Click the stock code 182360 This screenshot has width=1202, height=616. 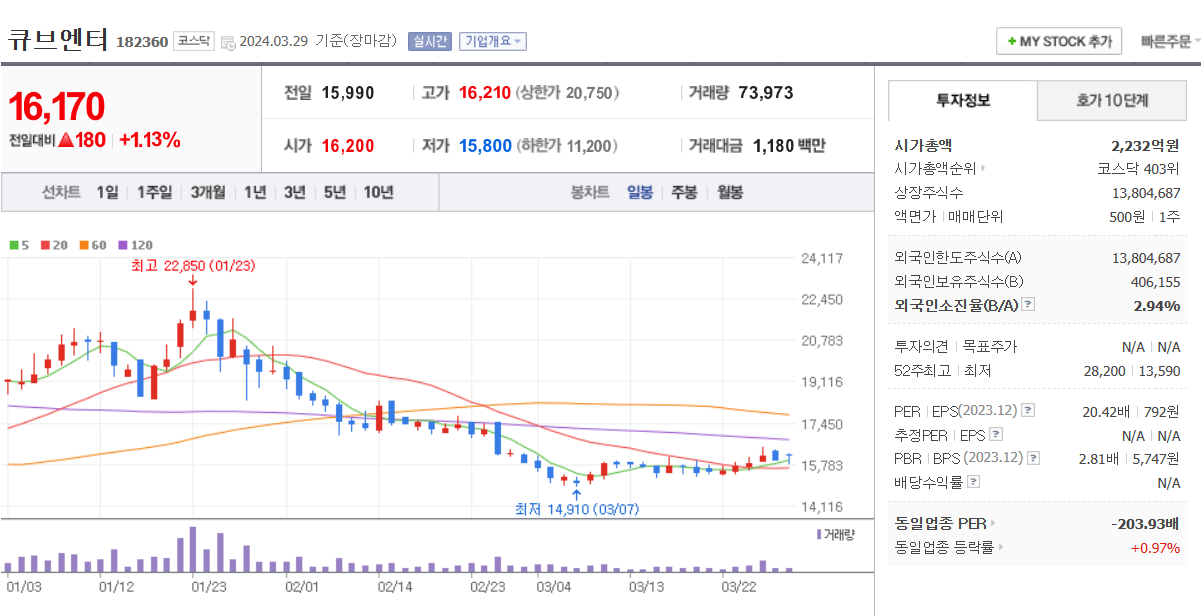(142, 42)
